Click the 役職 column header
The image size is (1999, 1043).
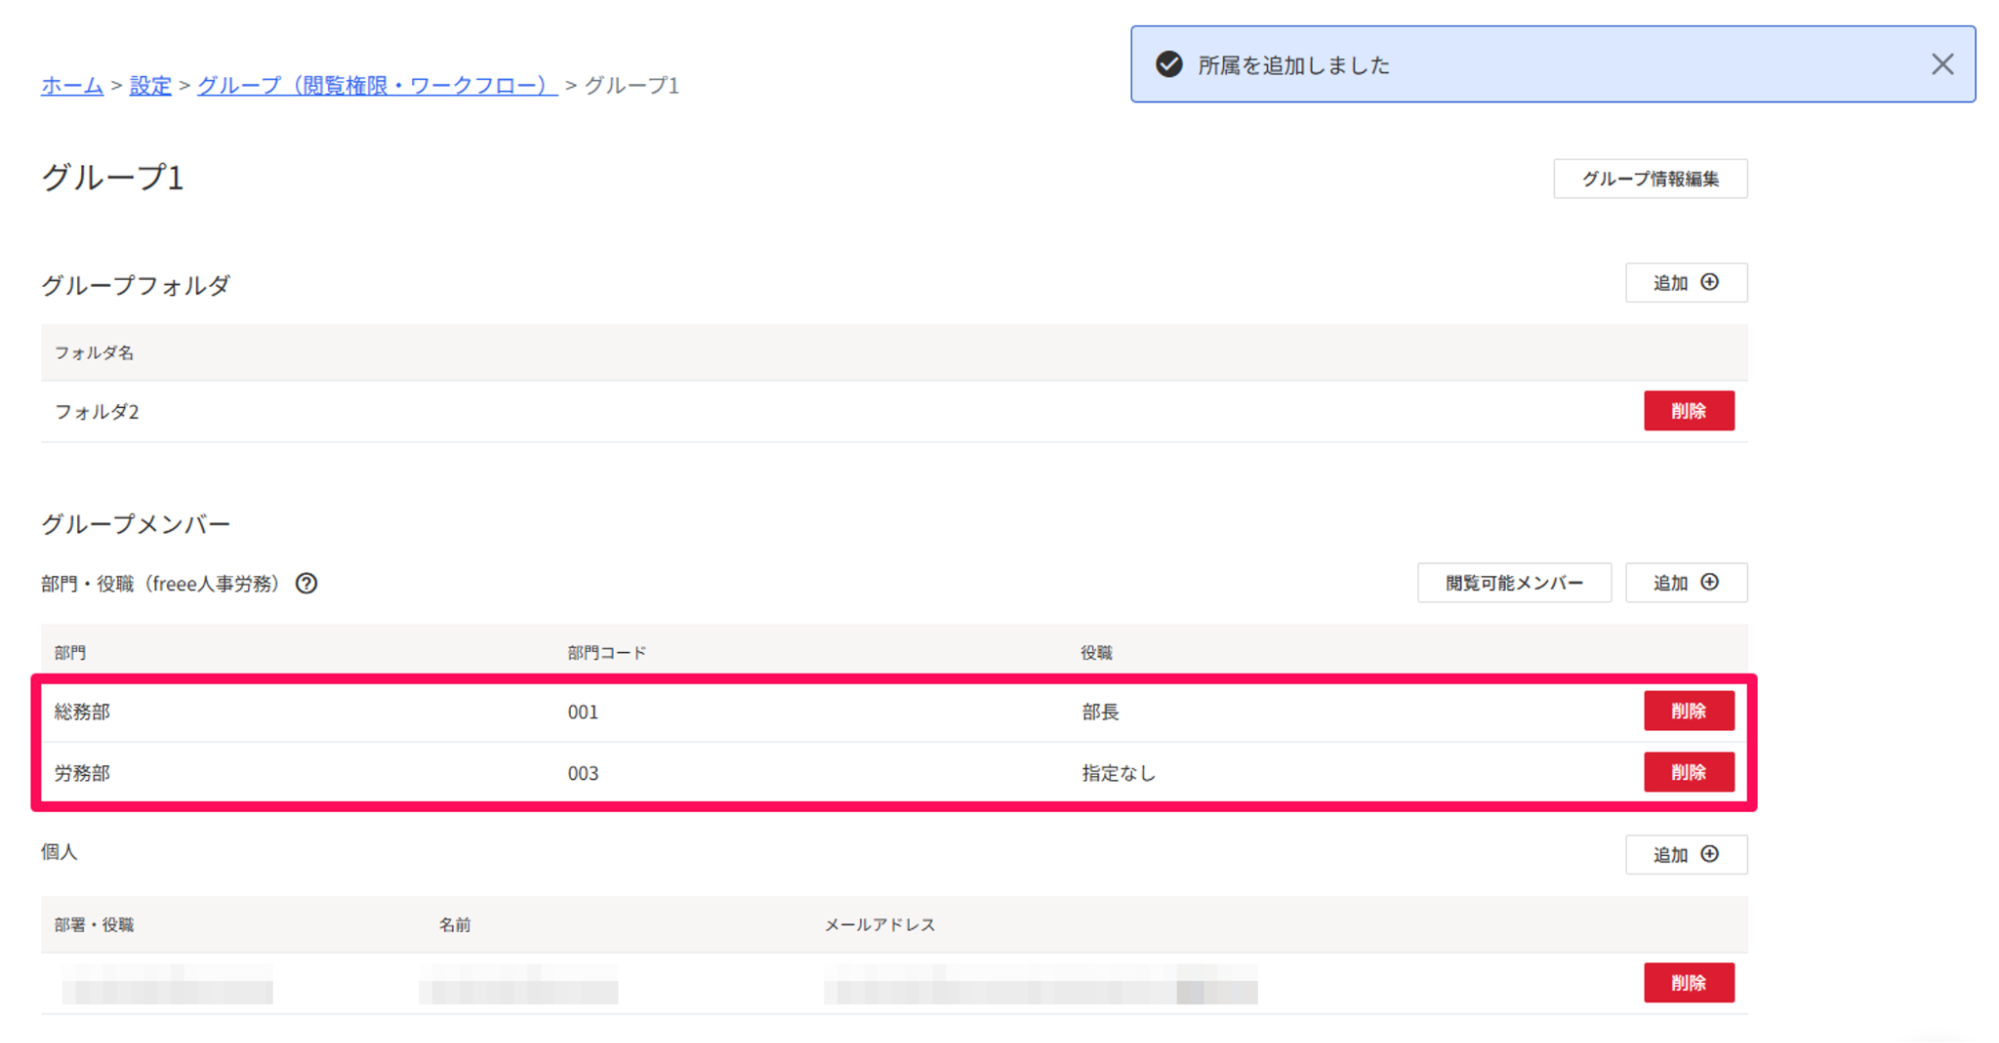pyautogui.click(x=1096, y=653)
